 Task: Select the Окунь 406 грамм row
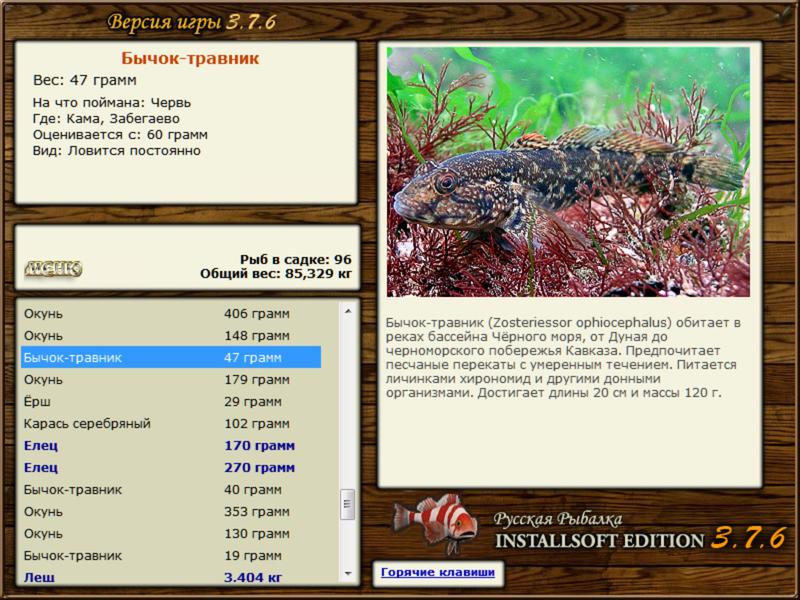(x=171, y=313)
